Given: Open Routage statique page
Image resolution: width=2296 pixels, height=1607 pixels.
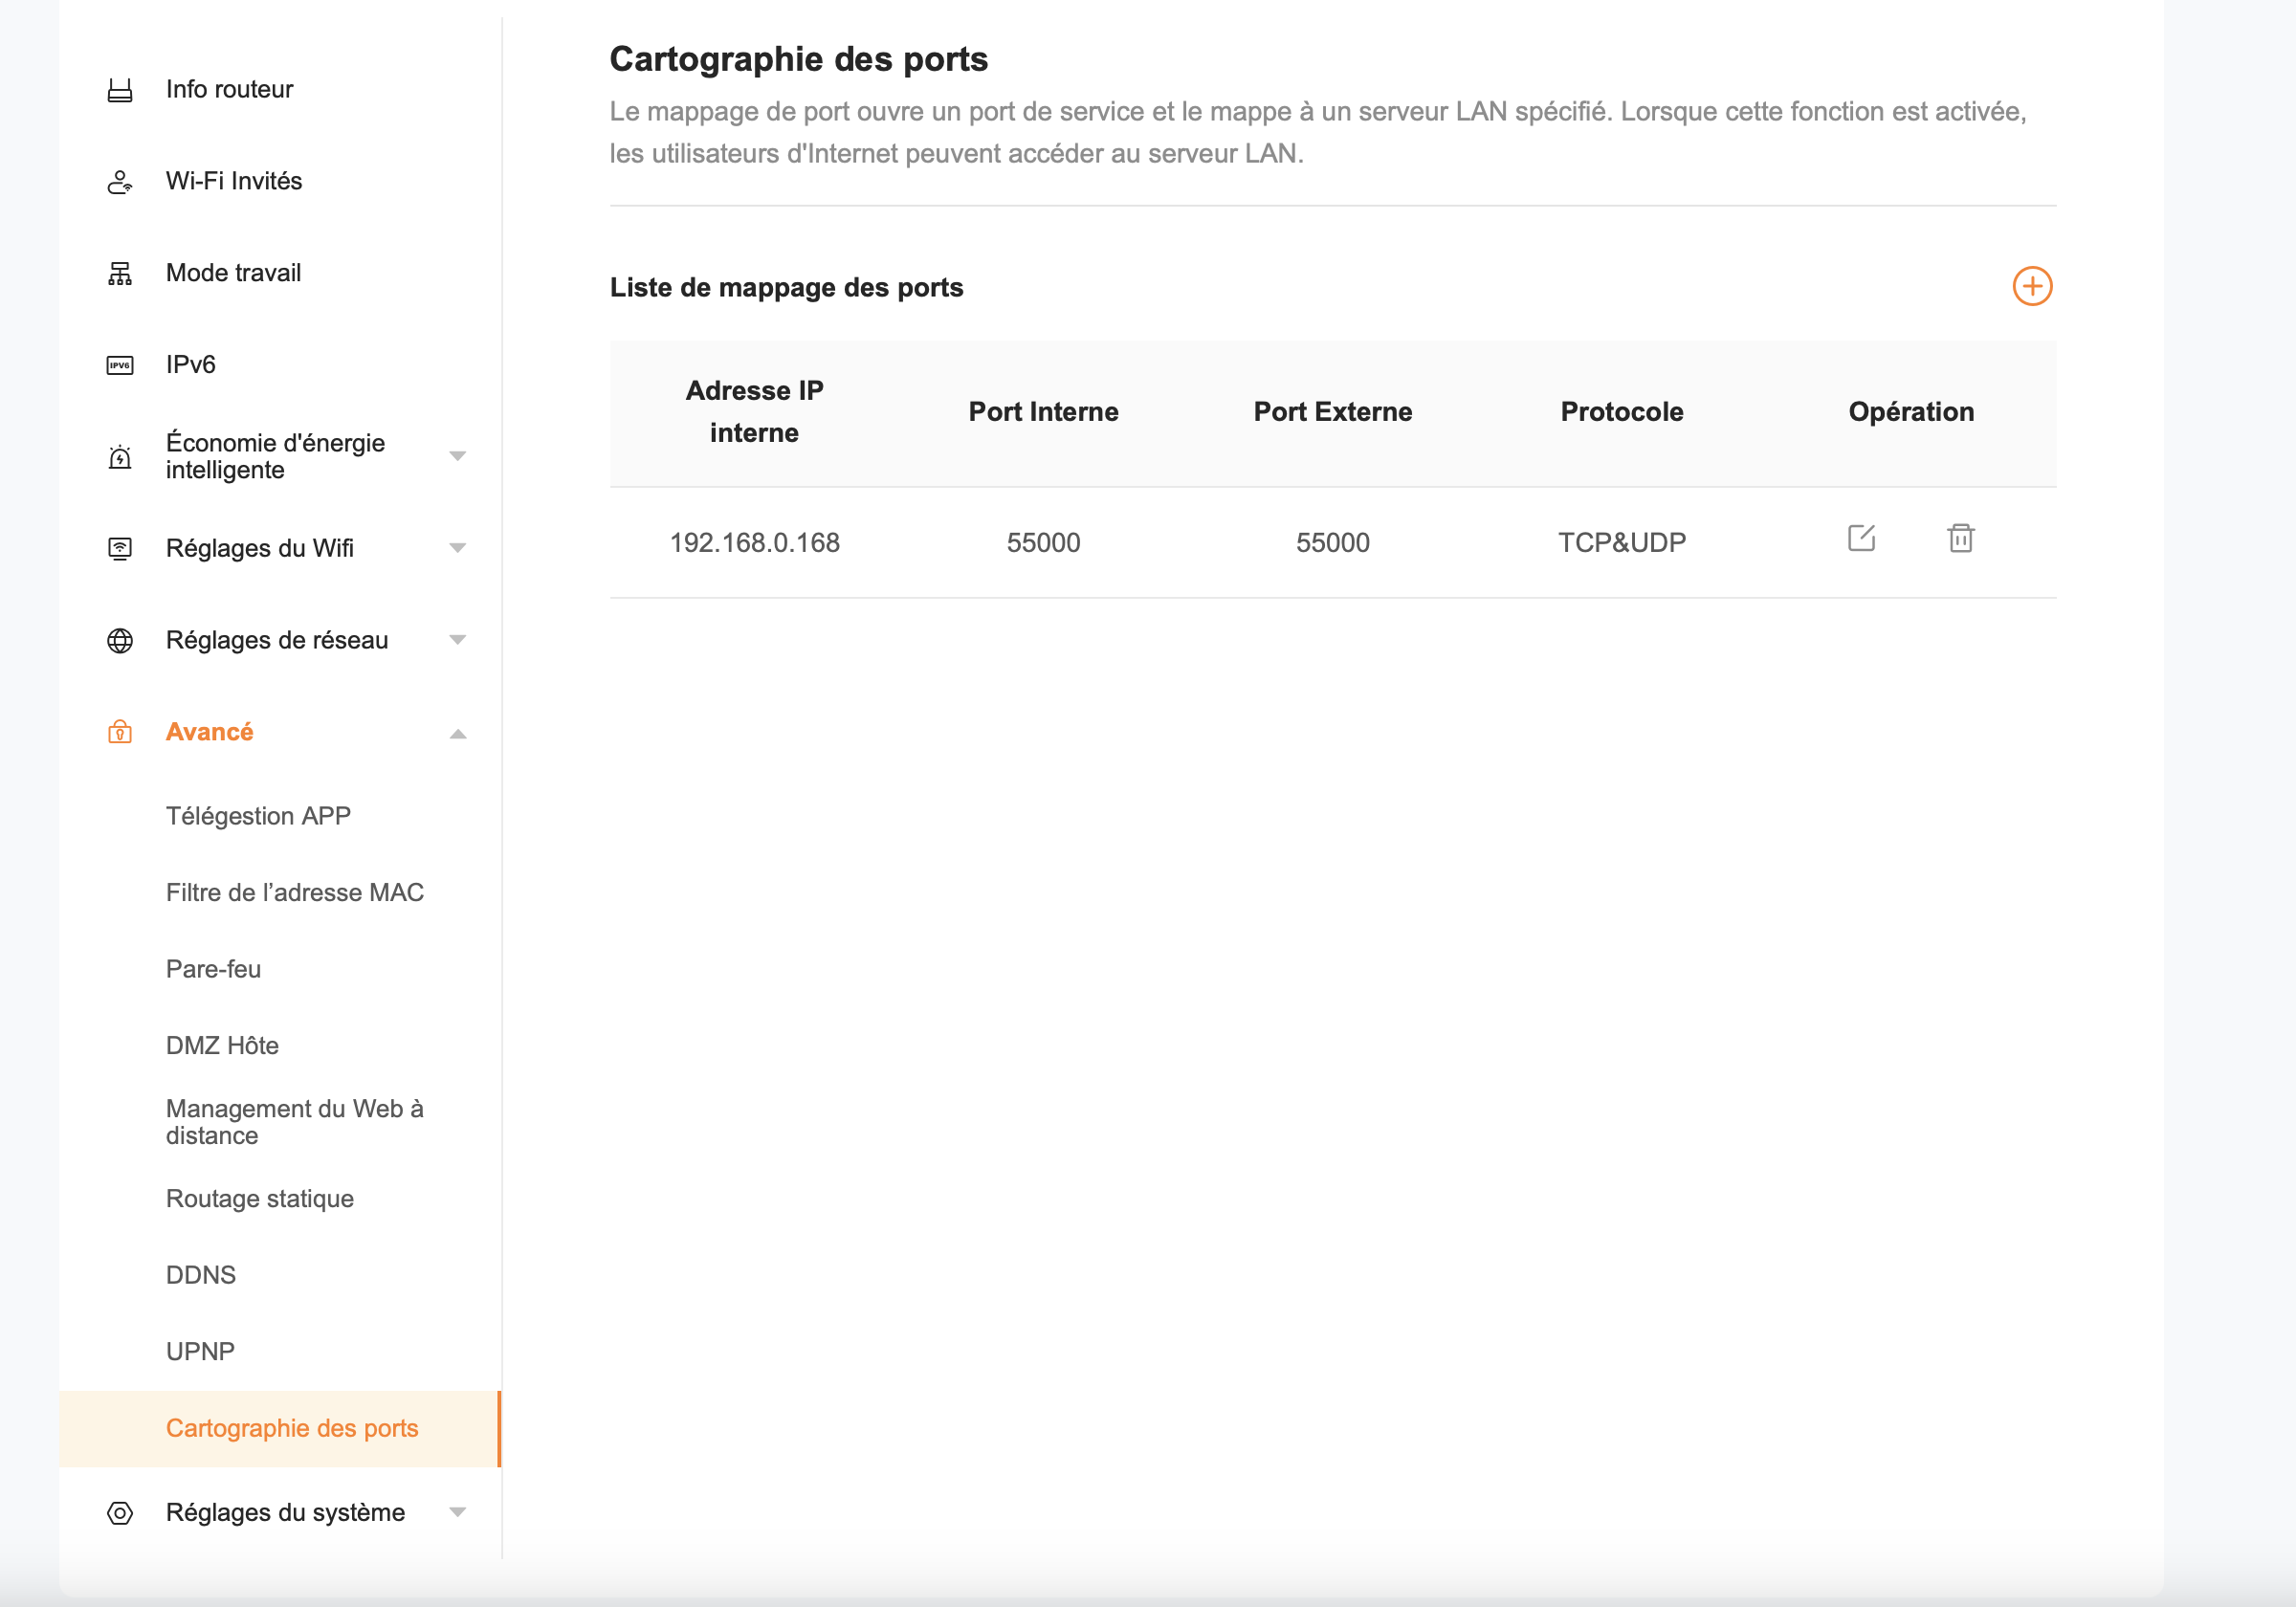Looking at the screenshot, I should (260, 1199).
